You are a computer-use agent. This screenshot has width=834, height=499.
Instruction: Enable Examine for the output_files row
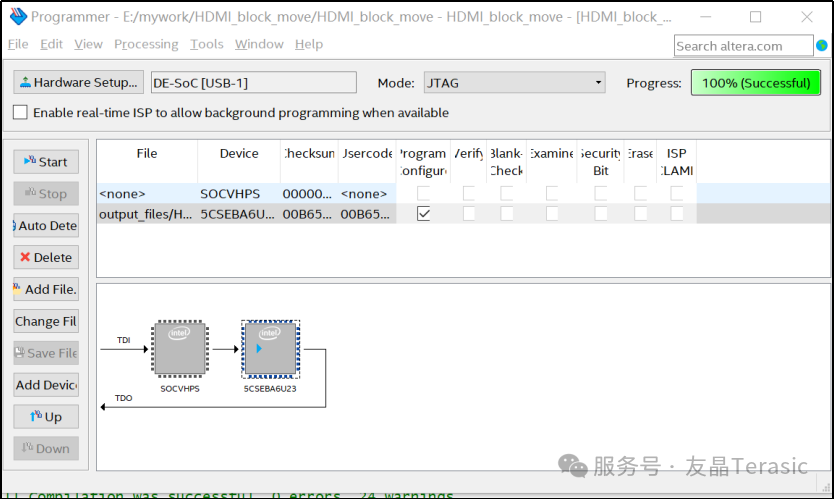pos(552,214)
